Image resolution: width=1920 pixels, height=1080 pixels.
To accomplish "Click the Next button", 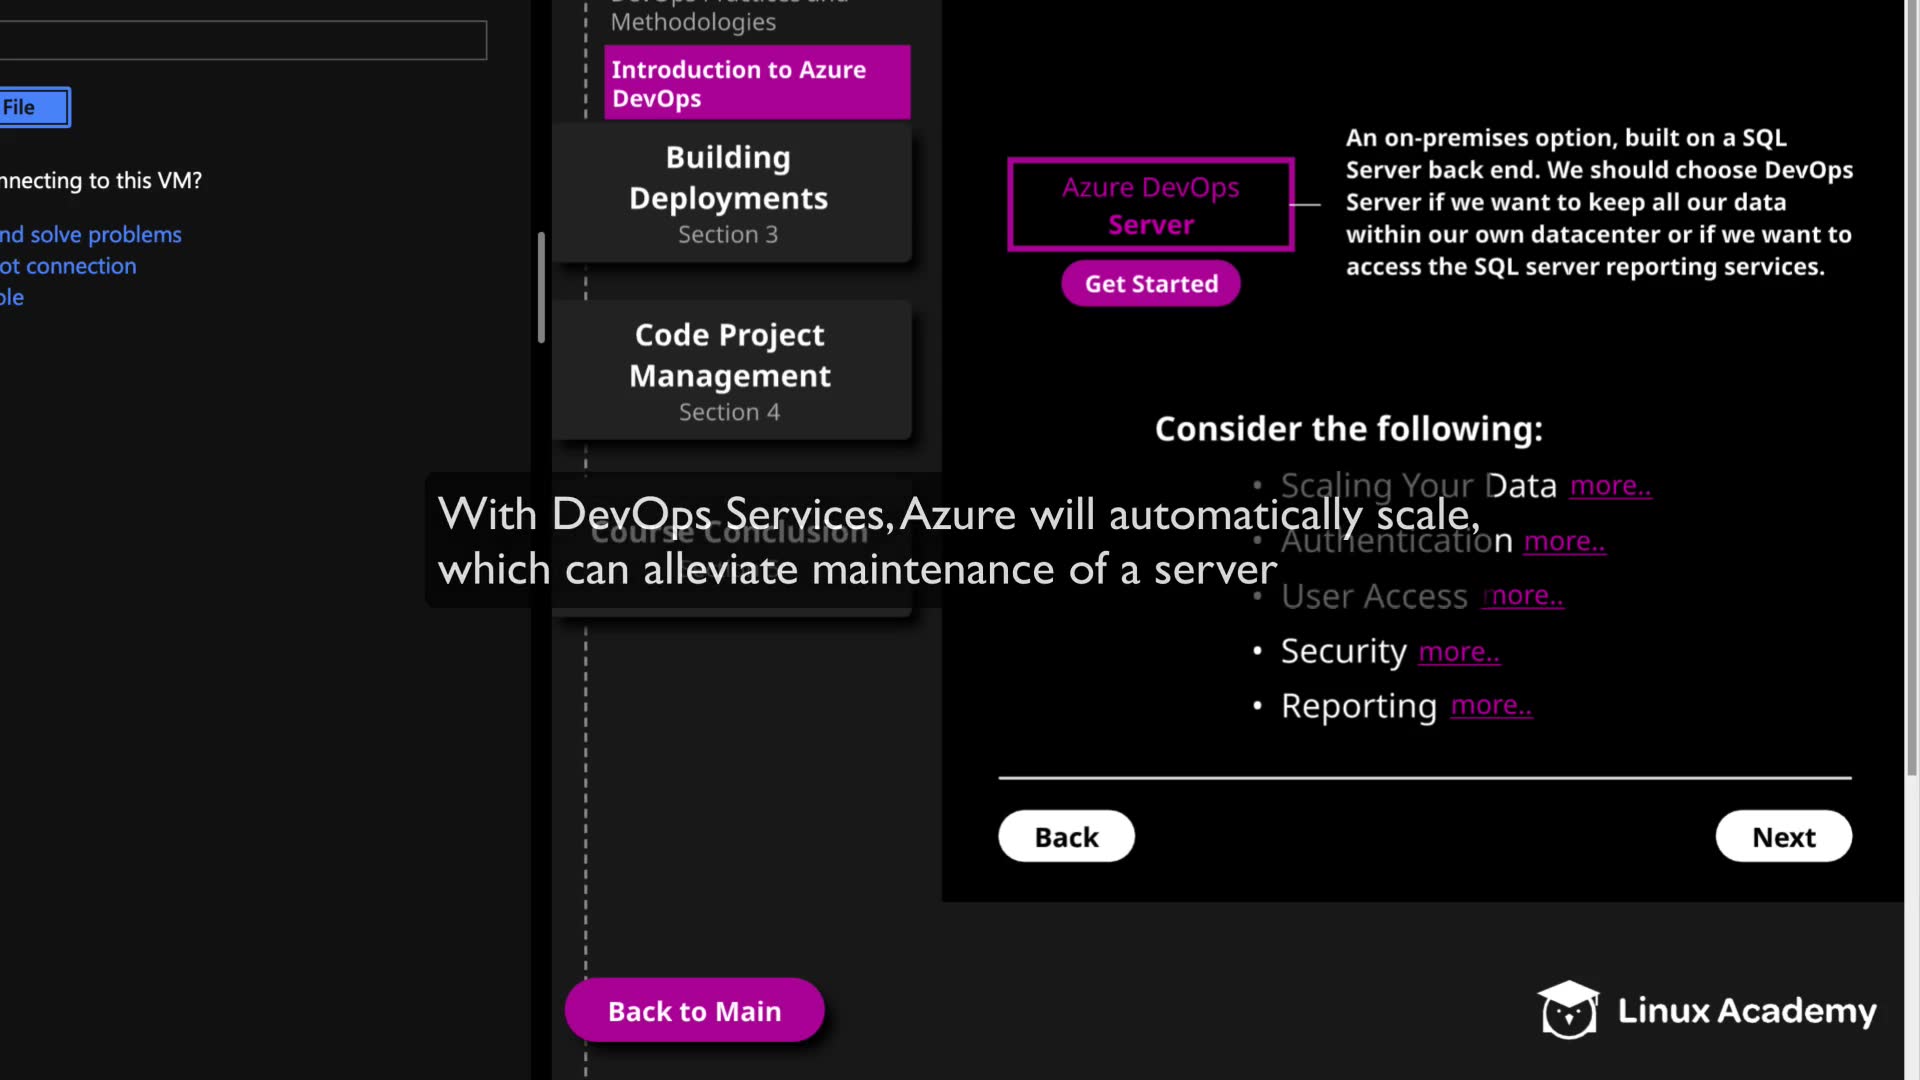I will point(1783,837).
